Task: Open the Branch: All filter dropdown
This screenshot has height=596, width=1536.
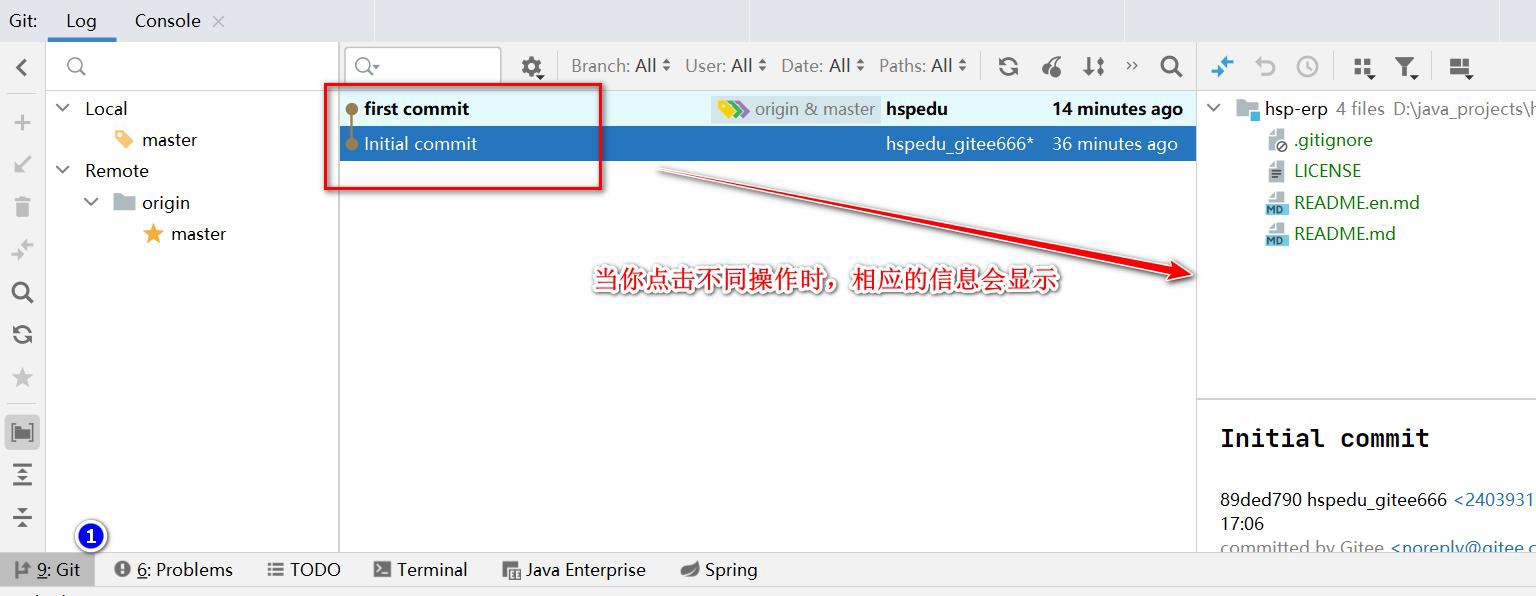Action: (x=621, y=66)
